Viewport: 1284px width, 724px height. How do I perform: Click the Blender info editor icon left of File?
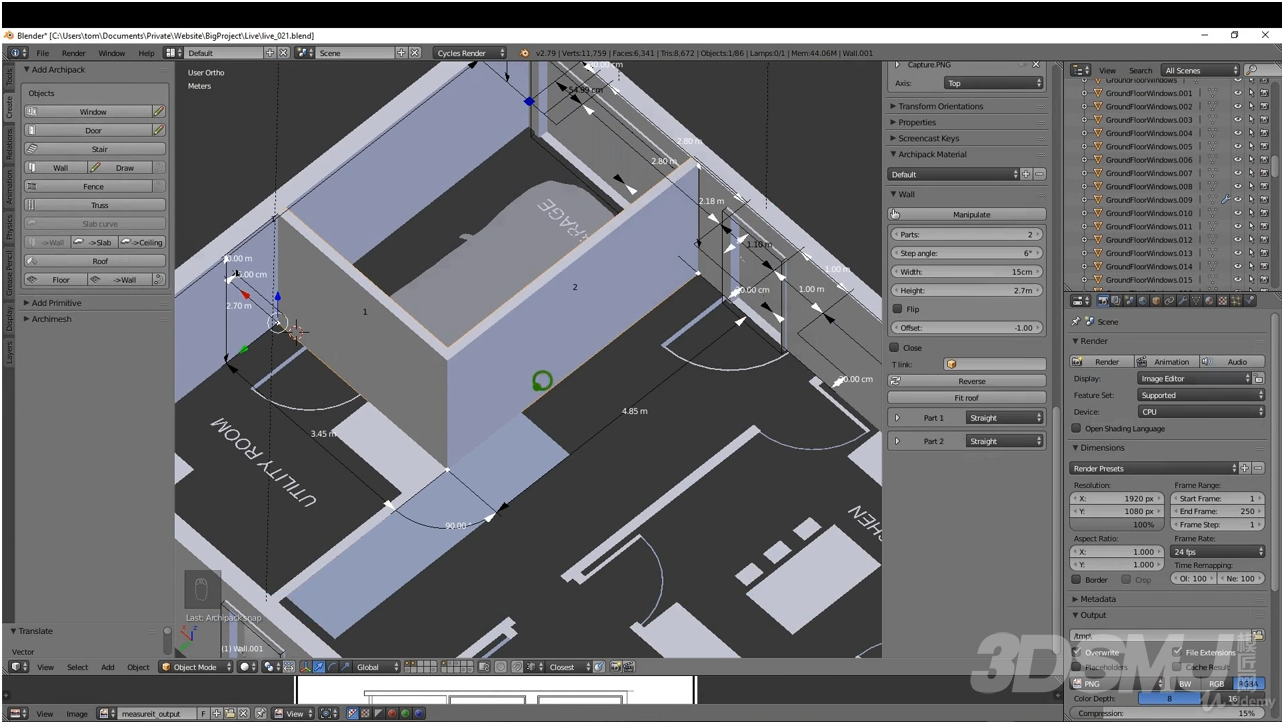coord(17,53)
